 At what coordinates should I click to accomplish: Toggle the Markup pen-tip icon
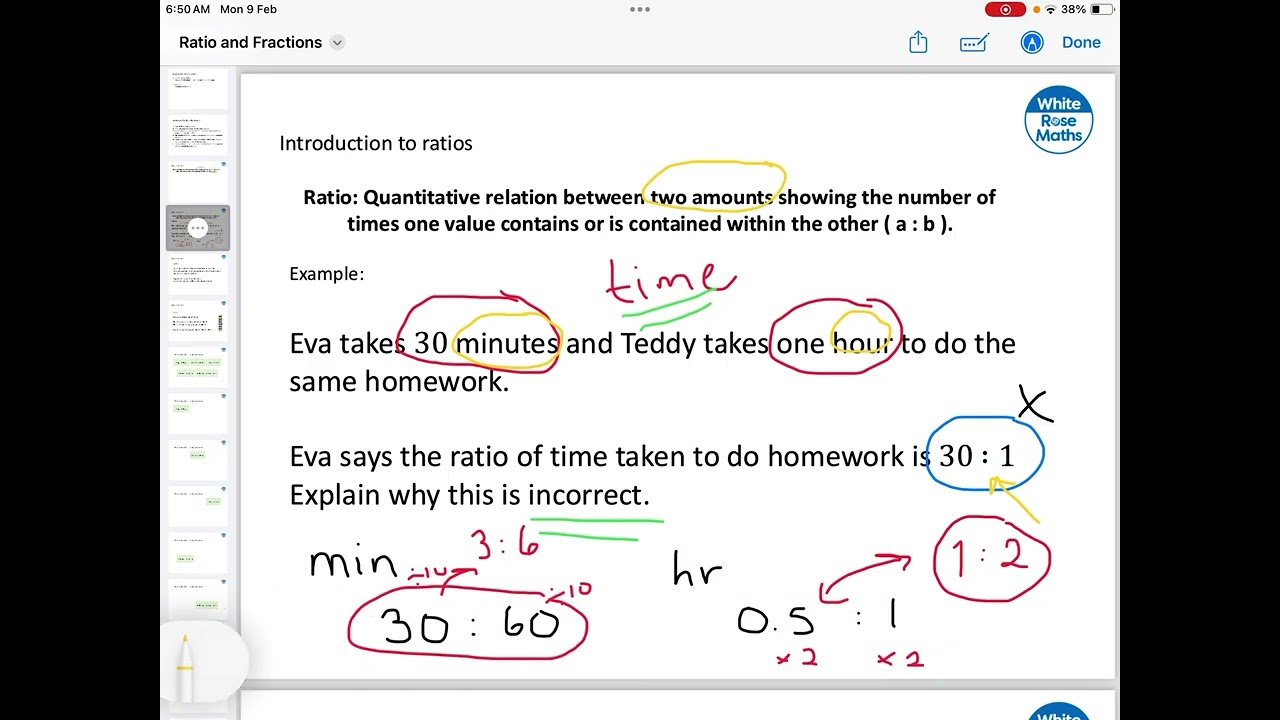pos(1032,42)
